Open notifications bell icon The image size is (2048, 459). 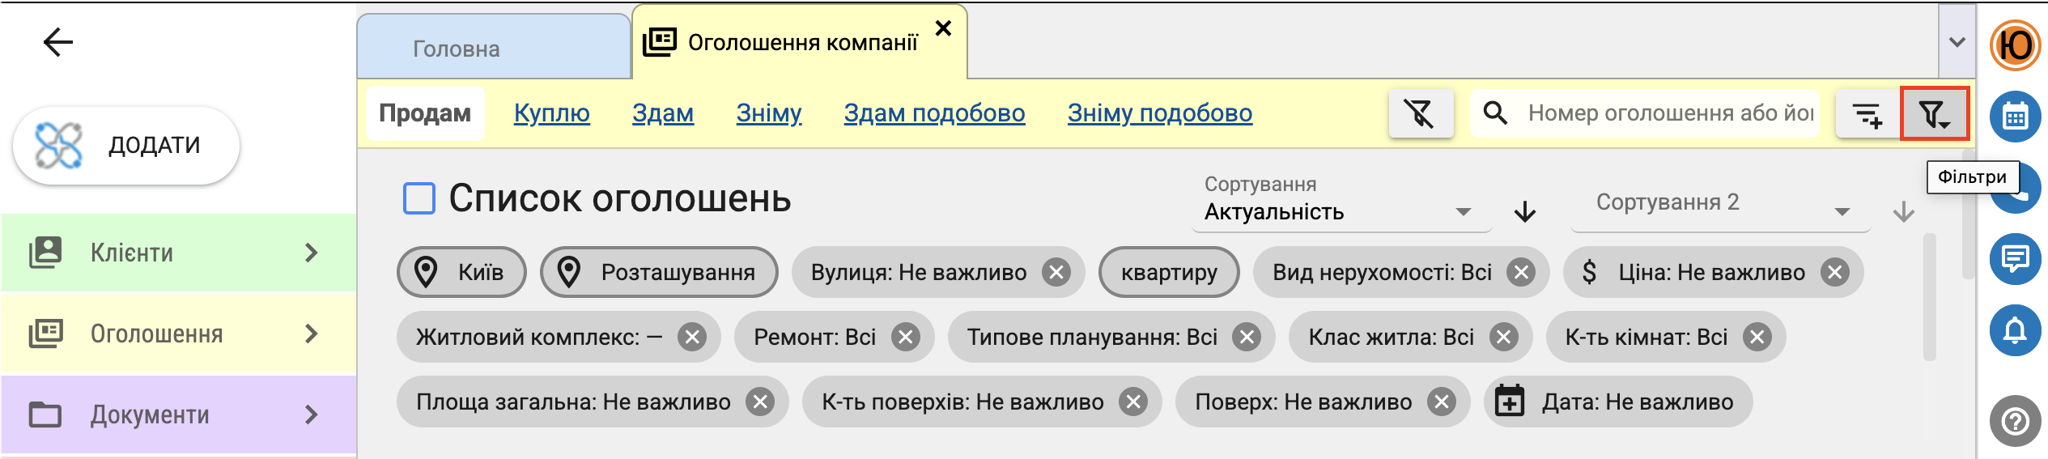2015,331
